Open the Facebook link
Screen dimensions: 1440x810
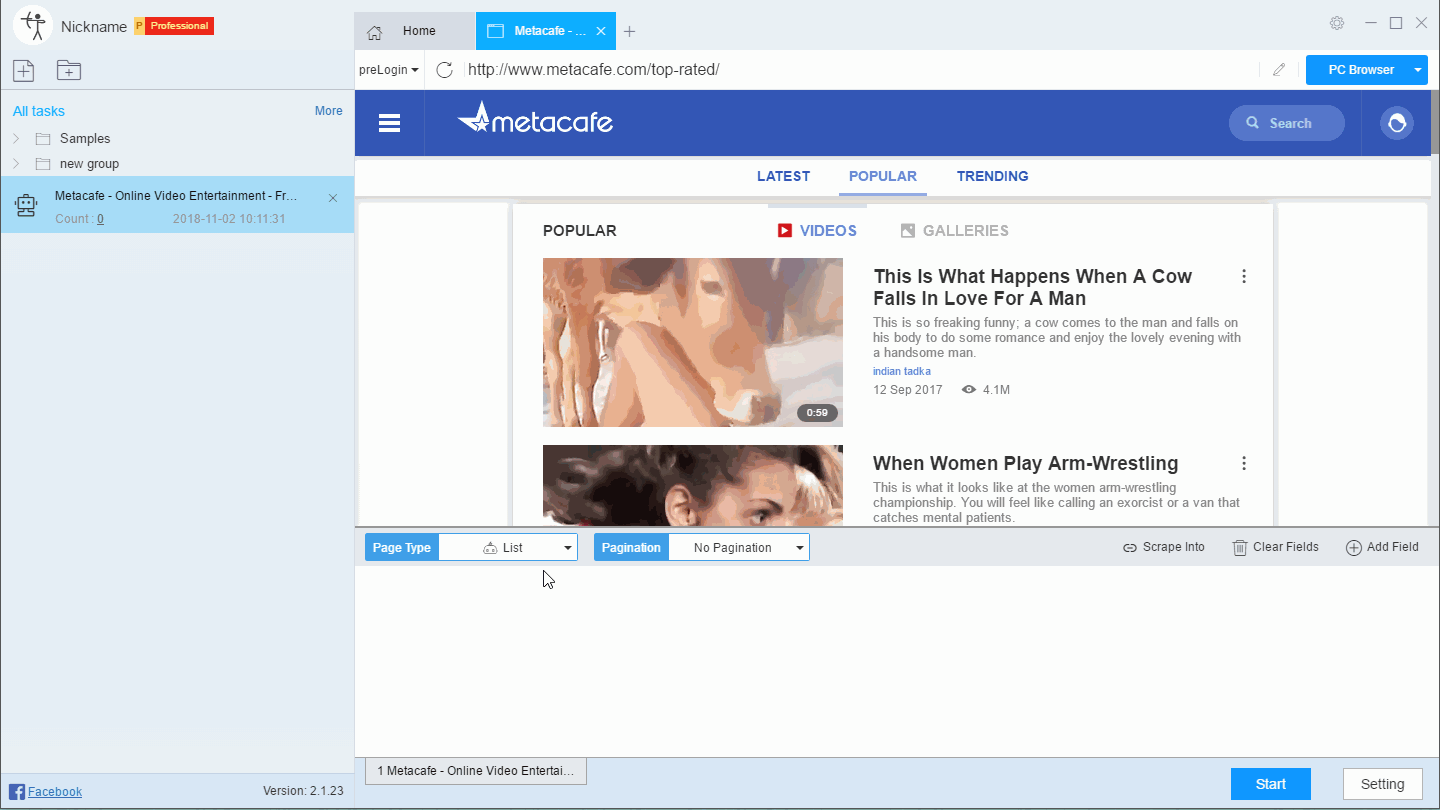coord(55,791)
